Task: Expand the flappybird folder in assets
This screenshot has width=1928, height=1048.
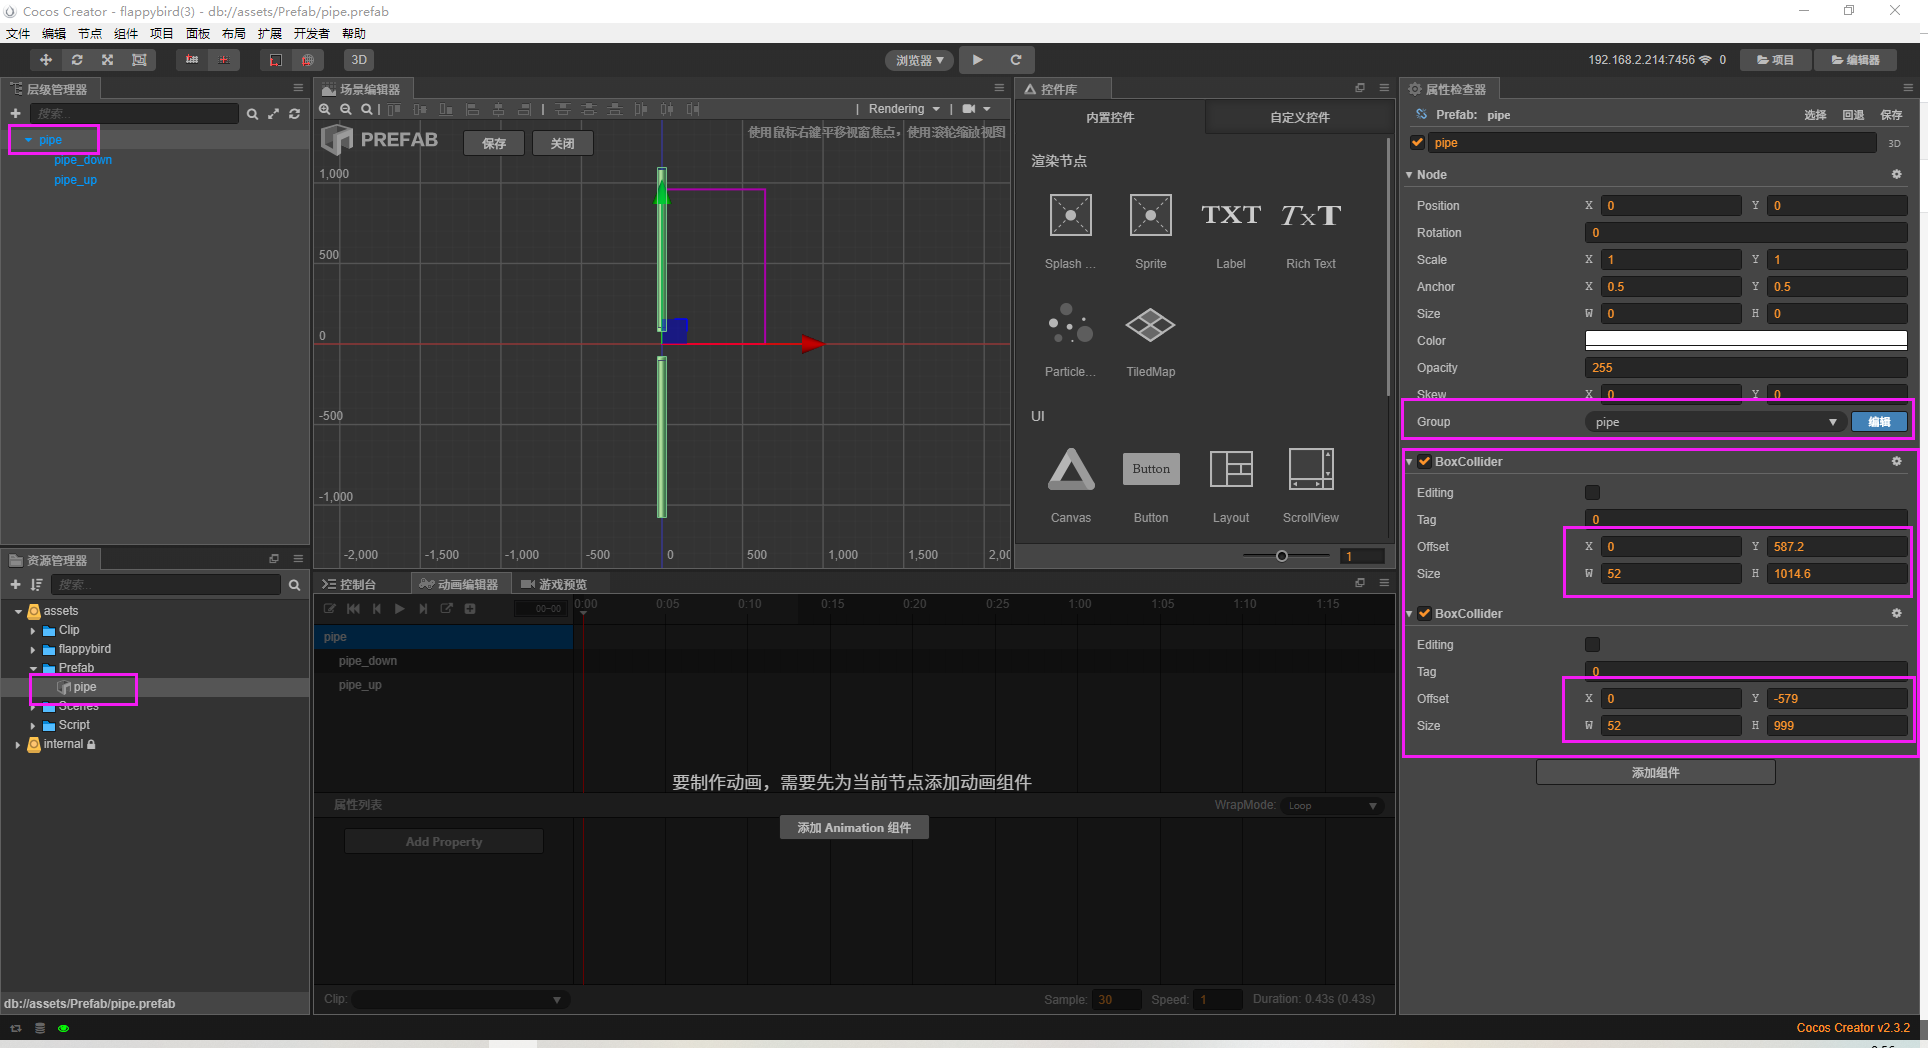Action: click(x=33, y=650)
